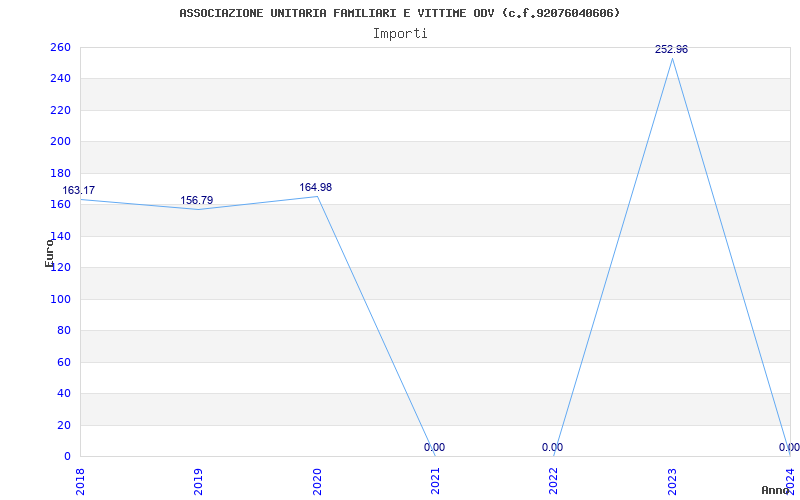Click the 0.00 label above 2024
The image size is (800, 500).
point(789,447)
